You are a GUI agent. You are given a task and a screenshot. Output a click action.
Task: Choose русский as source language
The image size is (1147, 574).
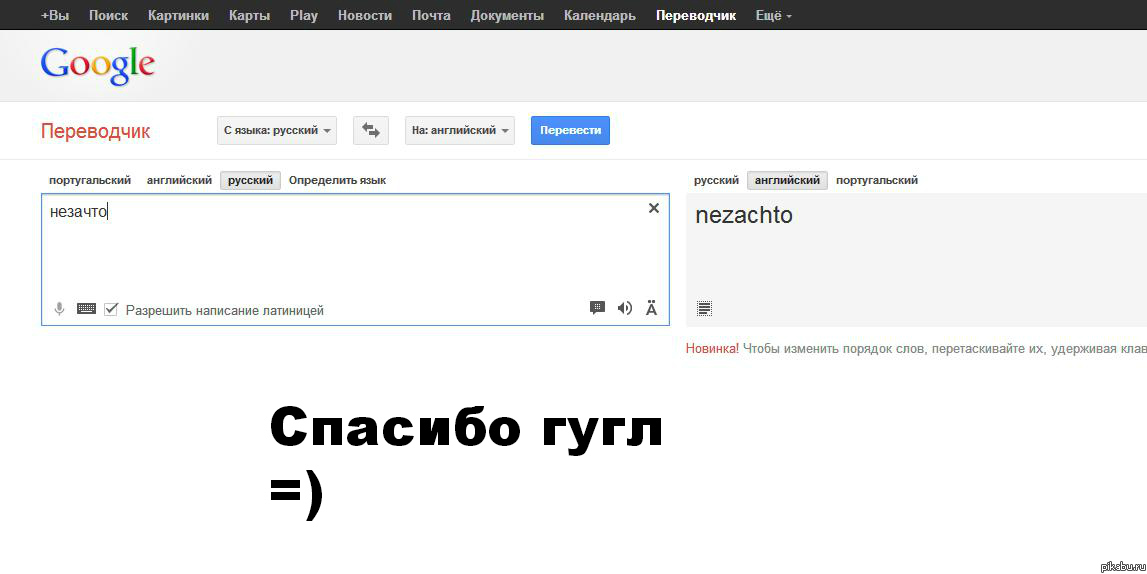click(251, 180)
